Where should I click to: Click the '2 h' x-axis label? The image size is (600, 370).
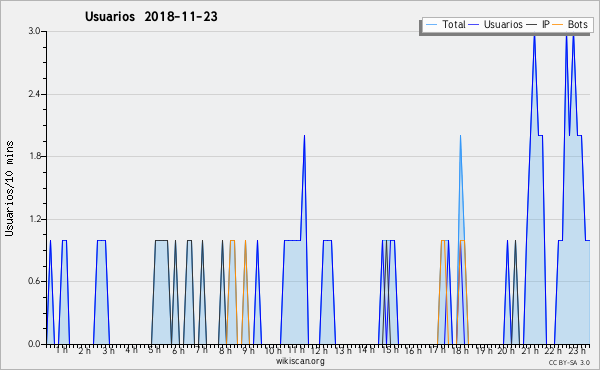point(85,350)
